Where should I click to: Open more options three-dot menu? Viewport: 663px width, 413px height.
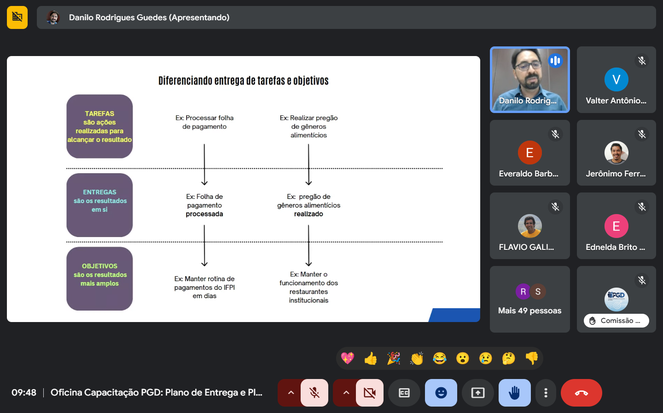[545, 393]
